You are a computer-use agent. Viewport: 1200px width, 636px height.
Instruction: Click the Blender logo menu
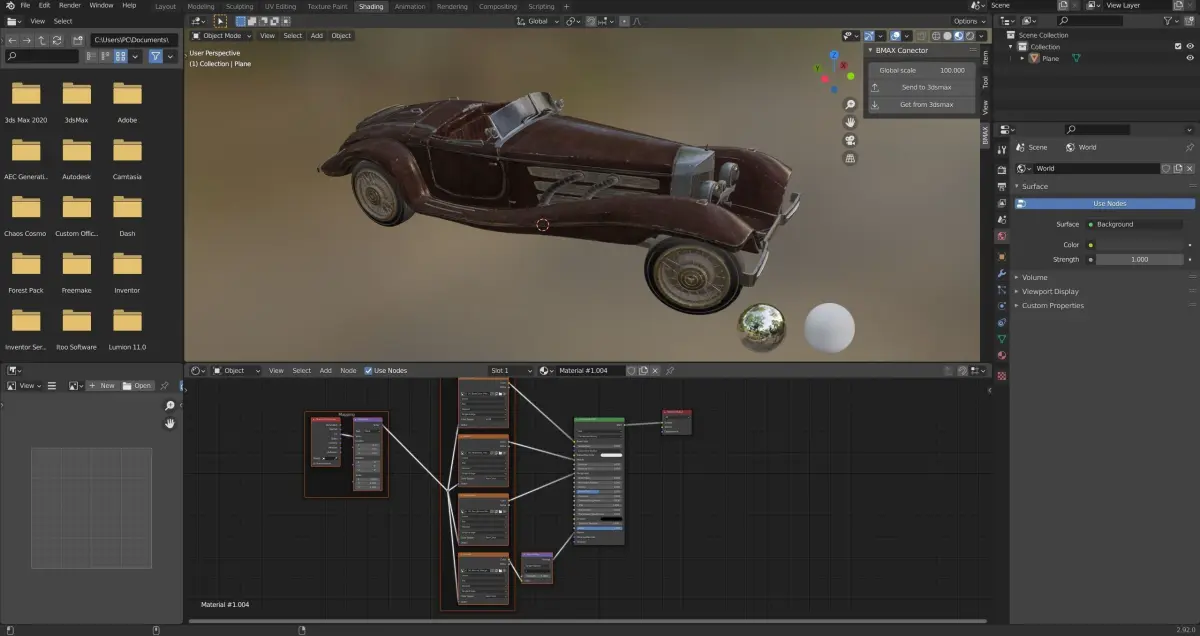tap(9, 6)
